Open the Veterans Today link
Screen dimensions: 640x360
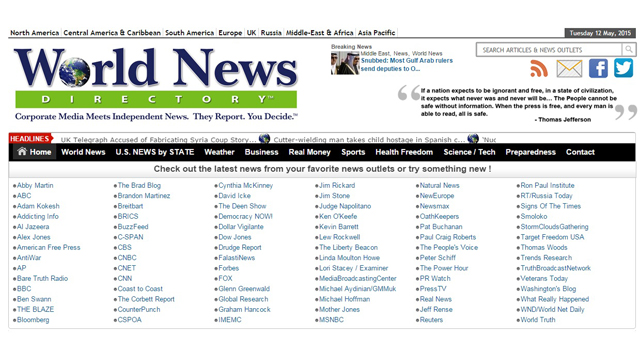tap(544, 278)
